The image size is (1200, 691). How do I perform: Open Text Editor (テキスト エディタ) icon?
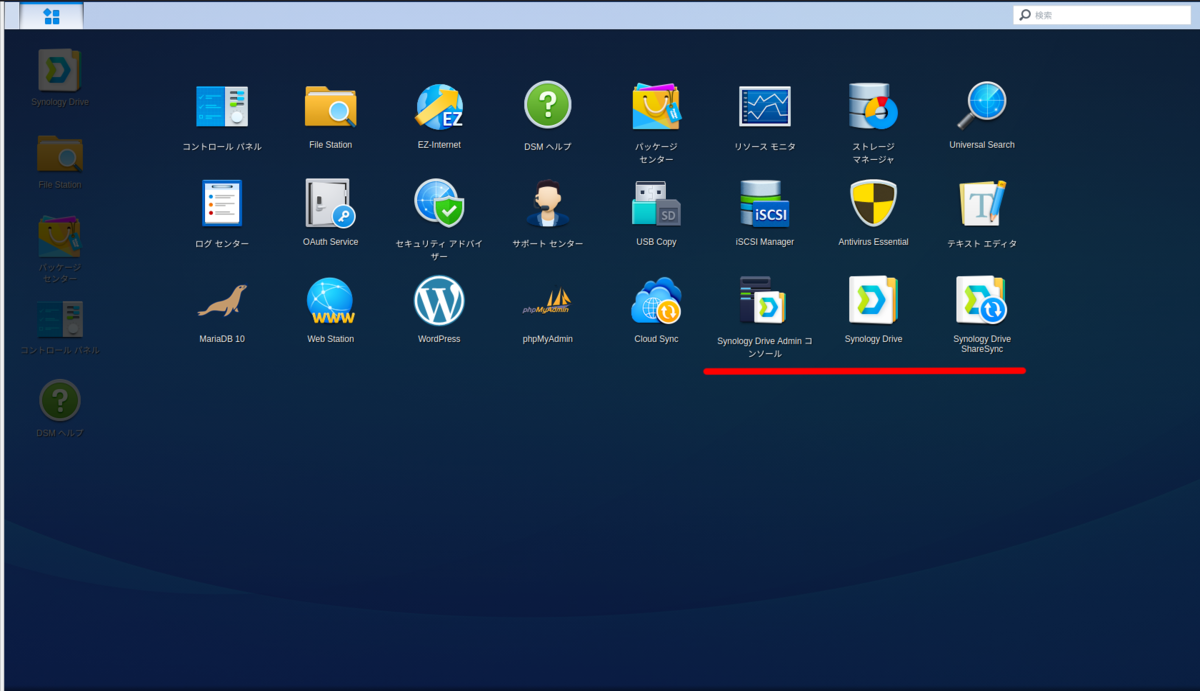tap(982, 203)
